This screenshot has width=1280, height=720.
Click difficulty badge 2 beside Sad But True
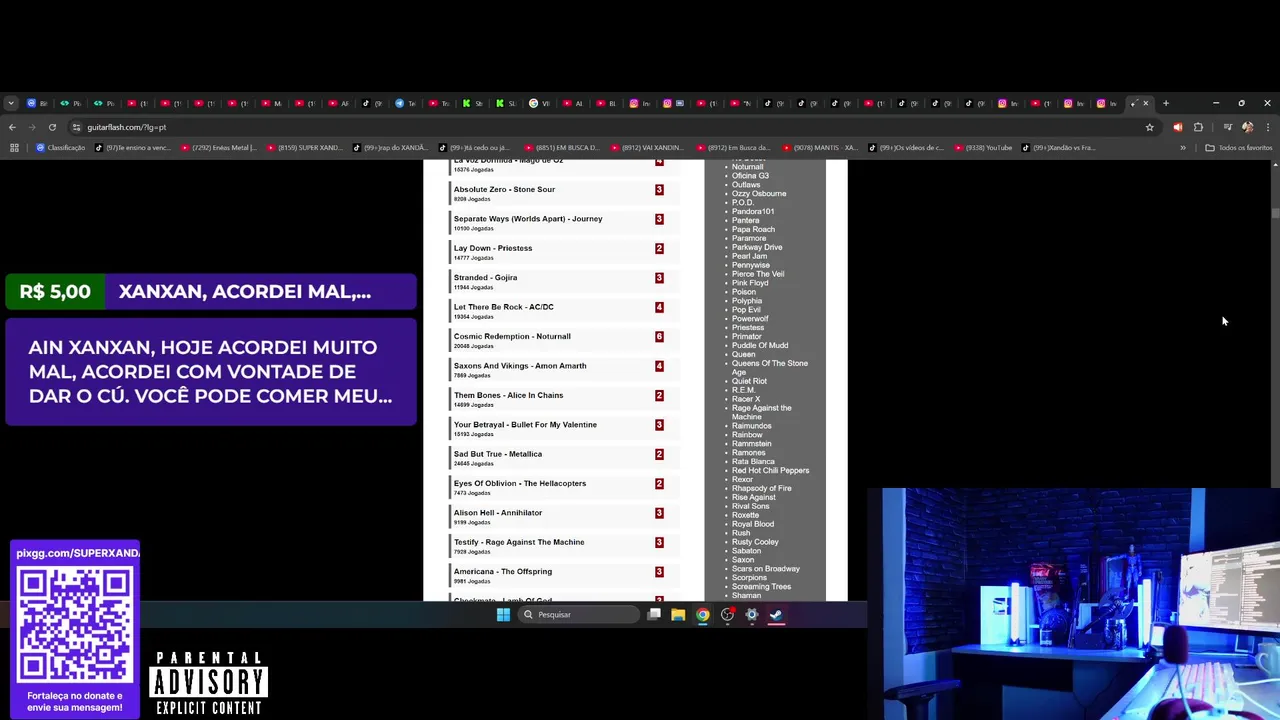coord(659,454)
